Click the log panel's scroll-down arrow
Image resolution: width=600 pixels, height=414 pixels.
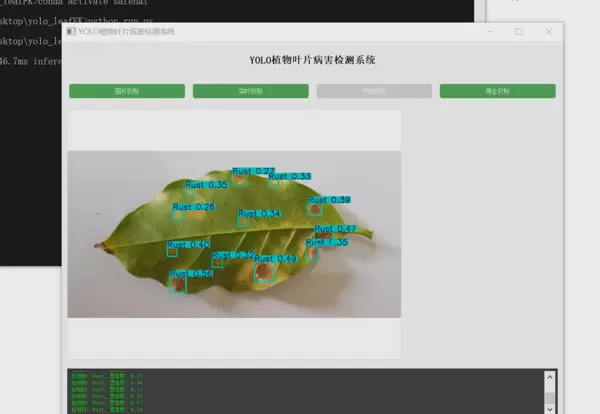click(x=549, y=407)
